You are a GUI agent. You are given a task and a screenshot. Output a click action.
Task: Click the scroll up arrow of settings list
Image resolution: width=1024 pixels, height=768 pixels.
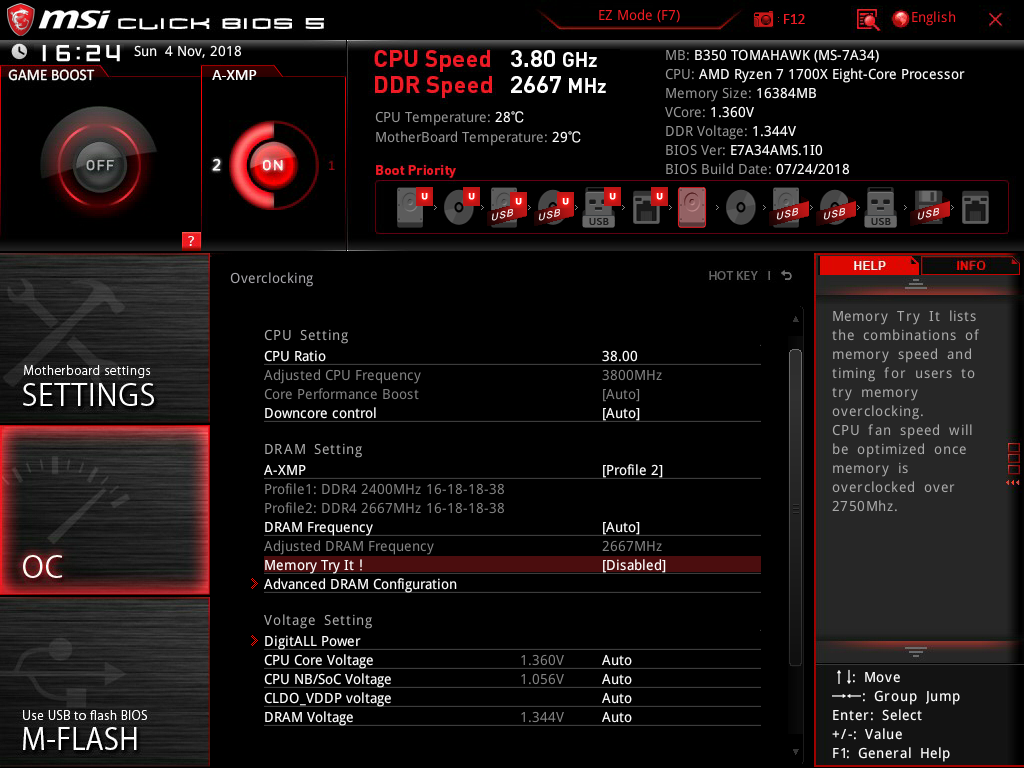(x=795, y=319)
